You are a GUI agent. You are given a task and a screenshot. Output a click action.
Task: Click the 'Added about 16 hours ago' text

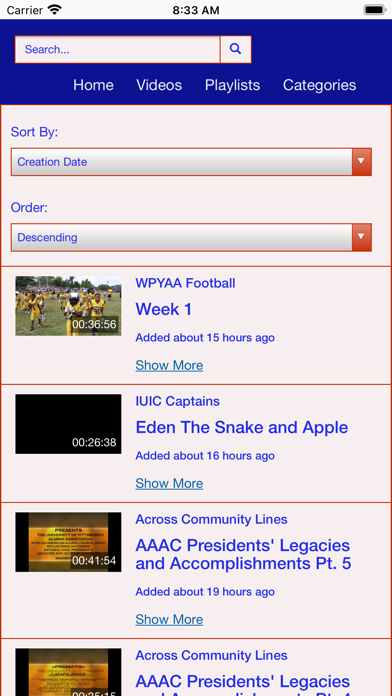coord(205,456)
